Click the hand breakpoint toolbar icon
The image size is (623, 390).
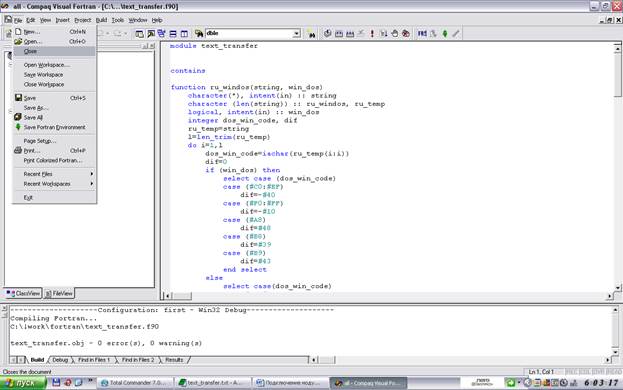click(x=395, y=34)
